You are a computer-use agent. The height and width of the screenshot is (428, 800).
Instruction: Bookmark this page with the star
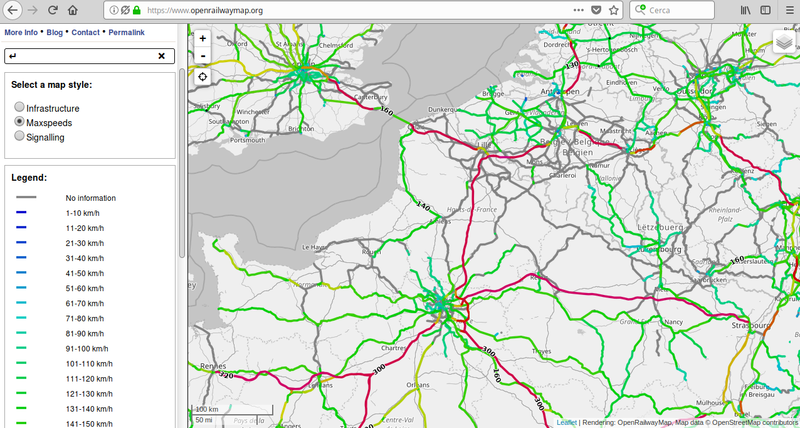coord(615,9)
